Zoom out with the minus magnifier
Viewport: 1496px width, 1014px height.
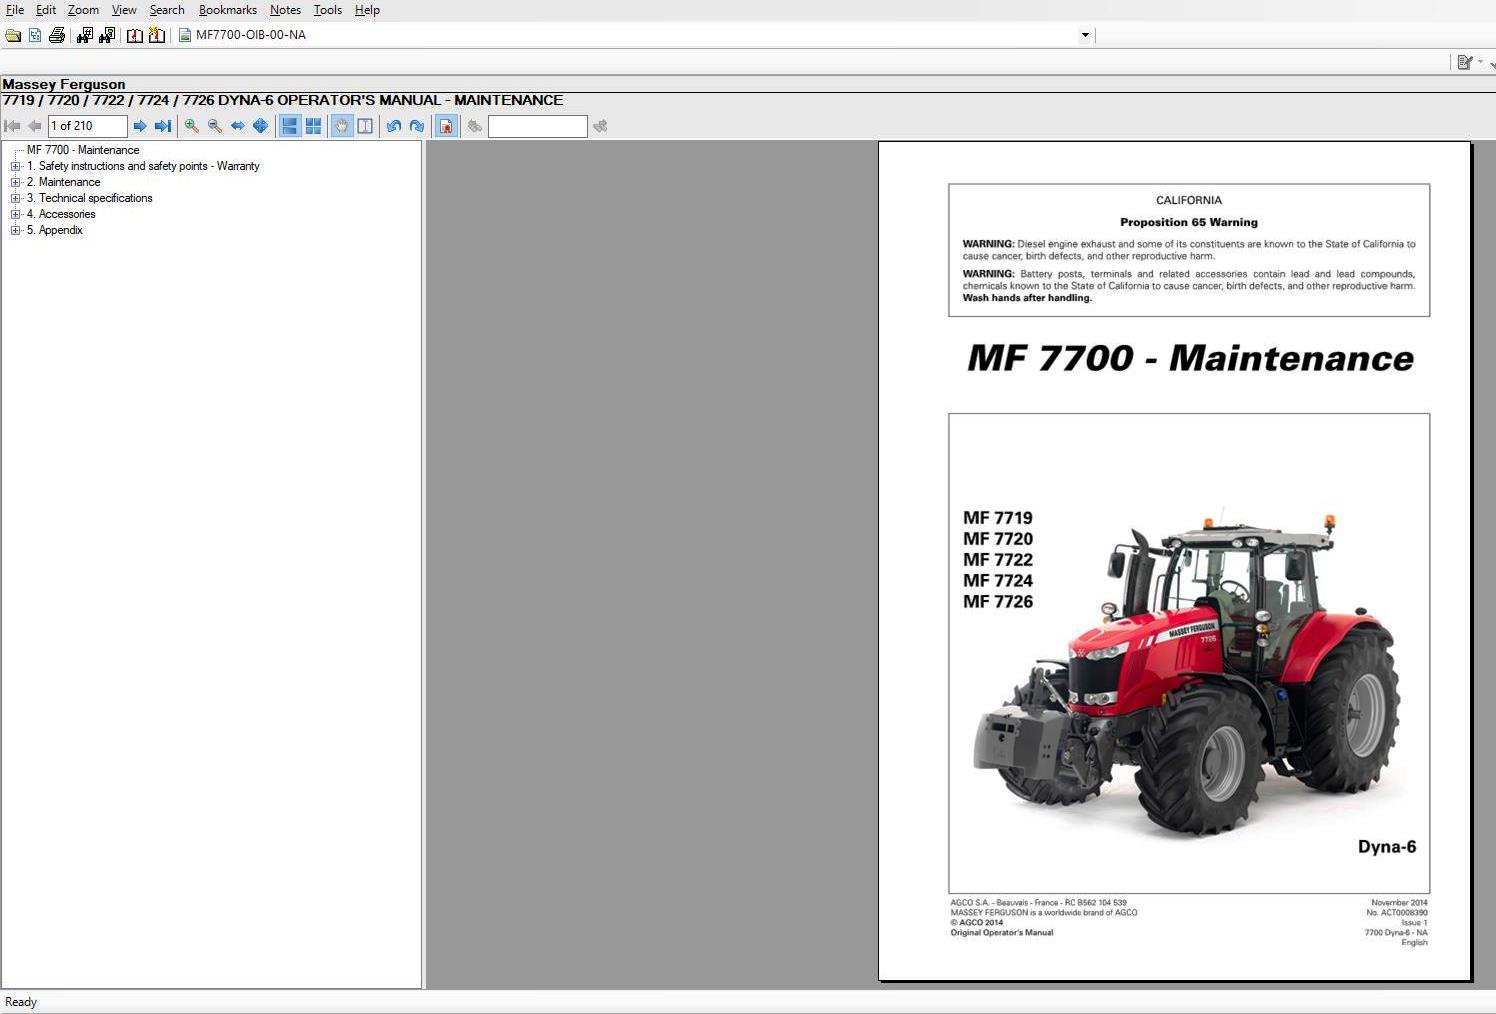tap(215, 126)
